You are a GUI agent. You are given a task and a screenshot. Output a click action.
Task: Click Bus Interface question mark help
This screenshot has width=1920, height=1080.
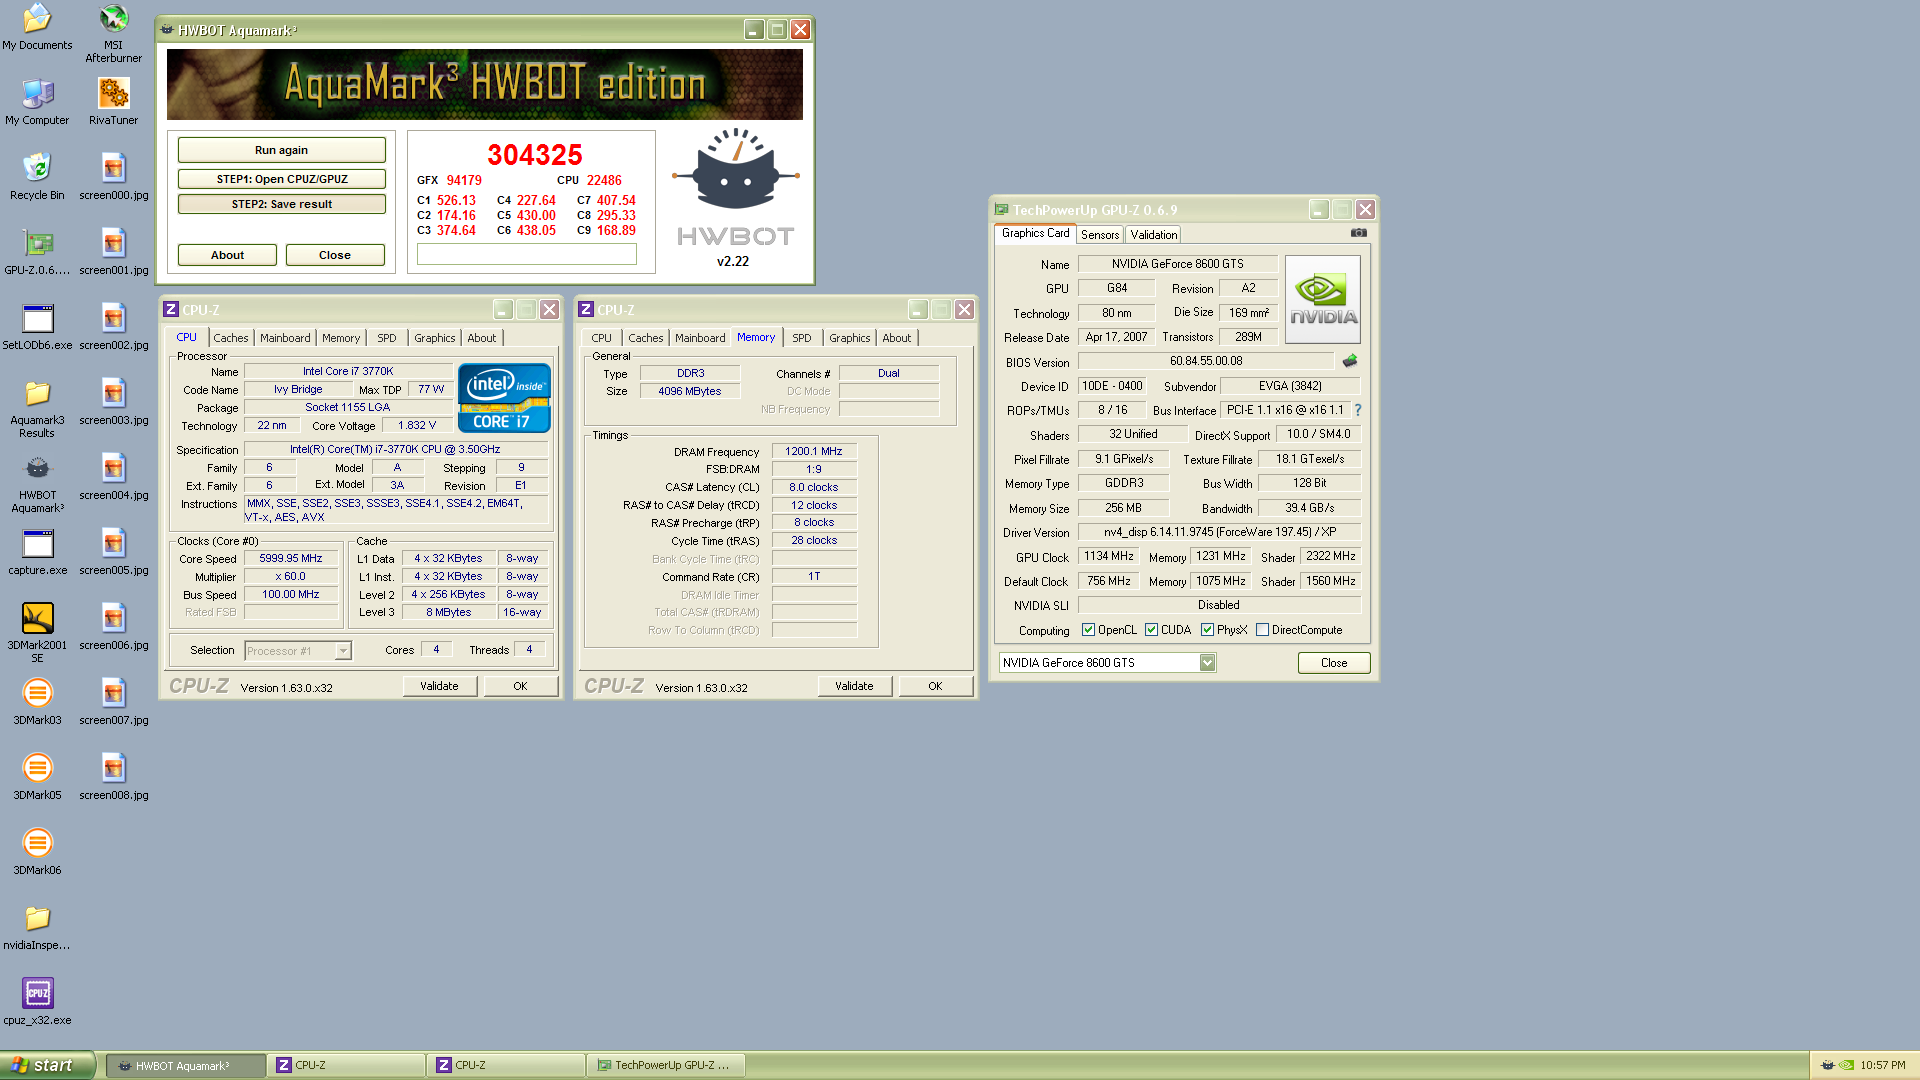[x=1358, y=410]
